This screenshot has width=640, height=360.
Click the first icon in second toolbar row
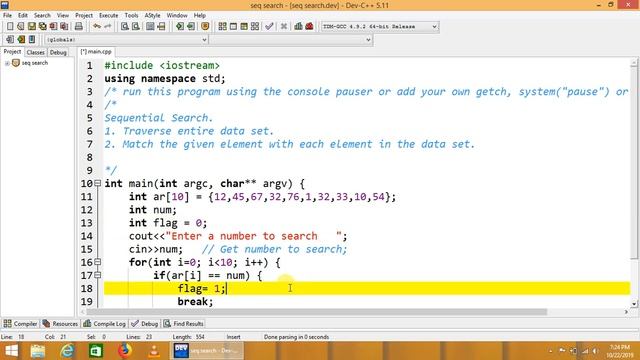tap(10, 40)
